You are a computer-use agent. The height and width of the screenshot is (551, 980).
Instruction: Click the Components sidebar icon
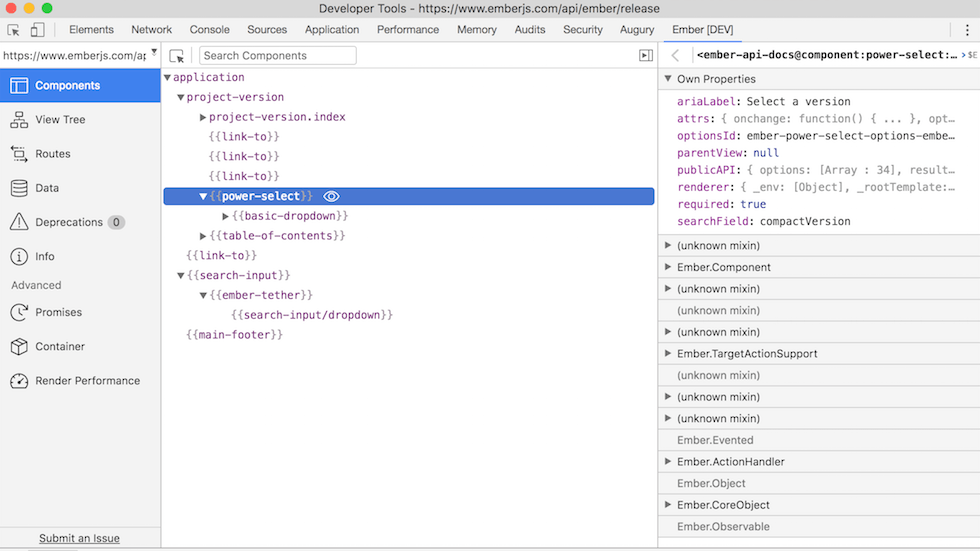(19, 86)
